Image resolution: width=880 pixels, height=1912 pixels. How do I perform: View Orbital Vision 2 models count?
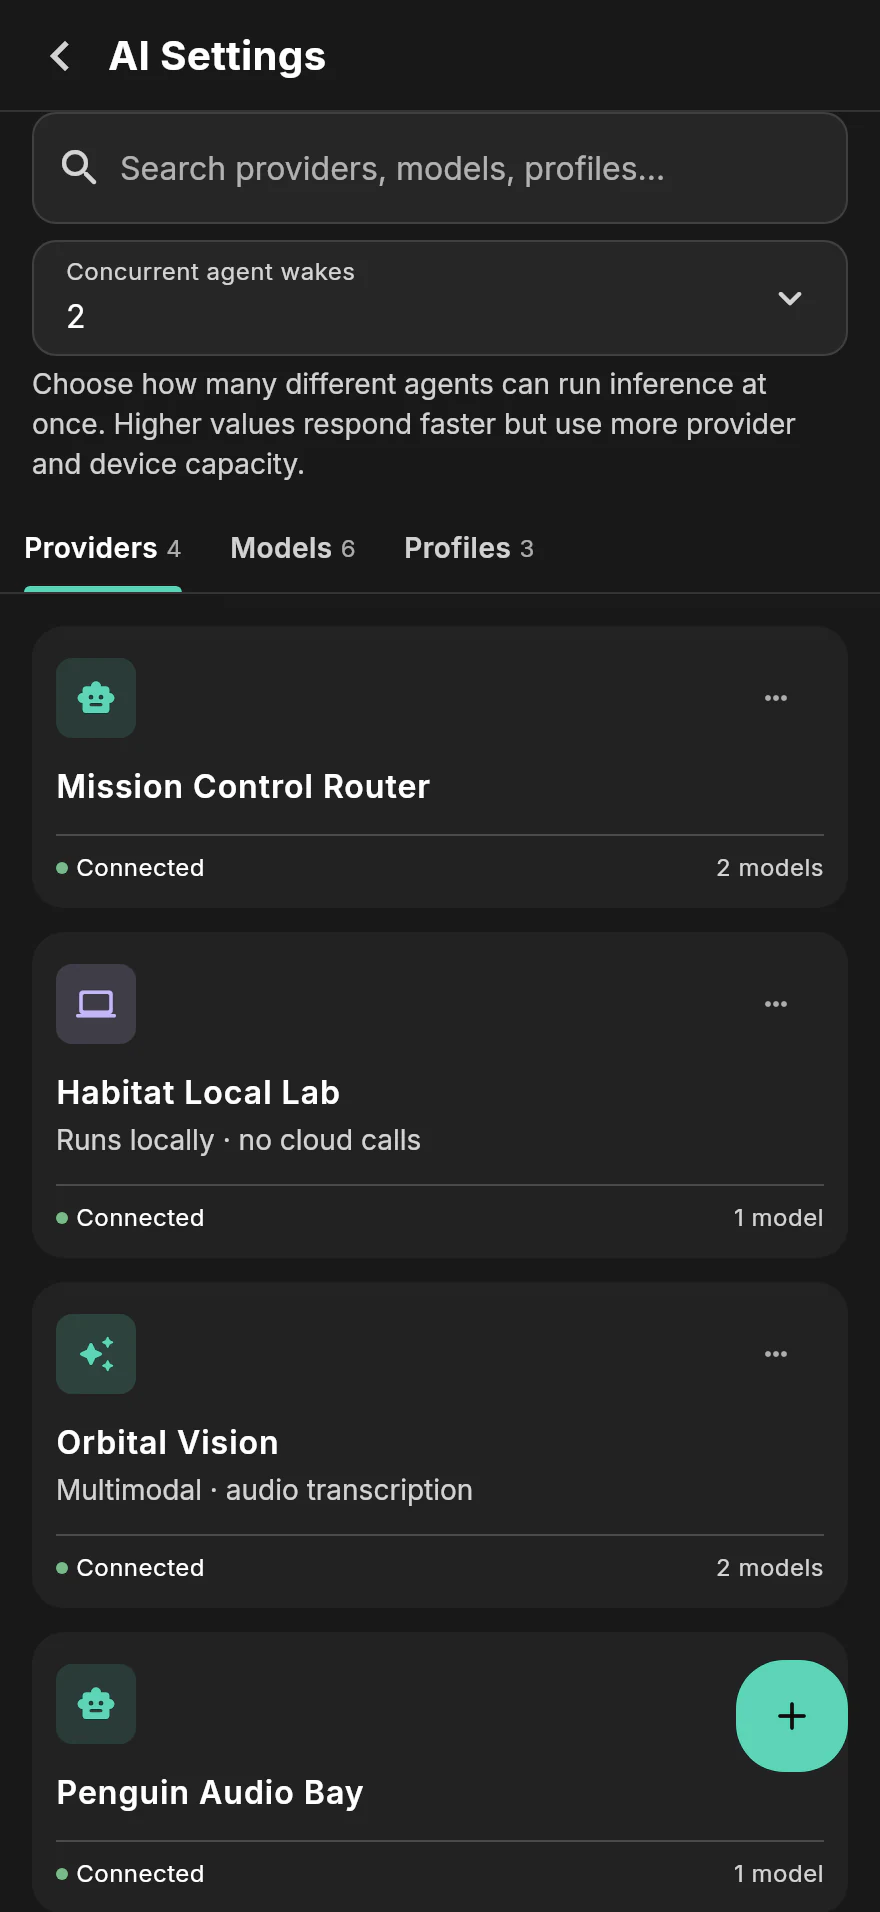coord(770,1568)
